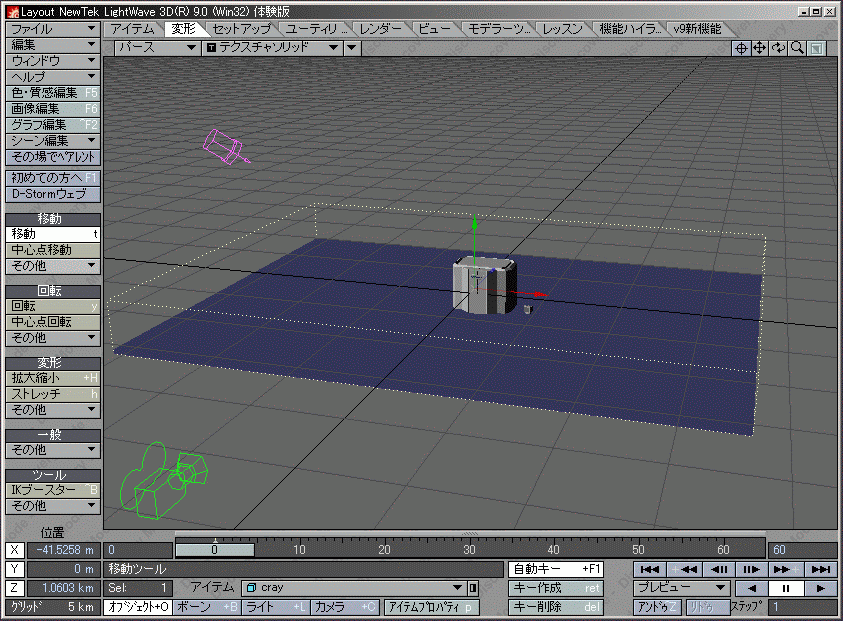The width and height of the screenshot is (843, 621).
Task: Click the viewport rotate icon
Action: pos(779,48)
